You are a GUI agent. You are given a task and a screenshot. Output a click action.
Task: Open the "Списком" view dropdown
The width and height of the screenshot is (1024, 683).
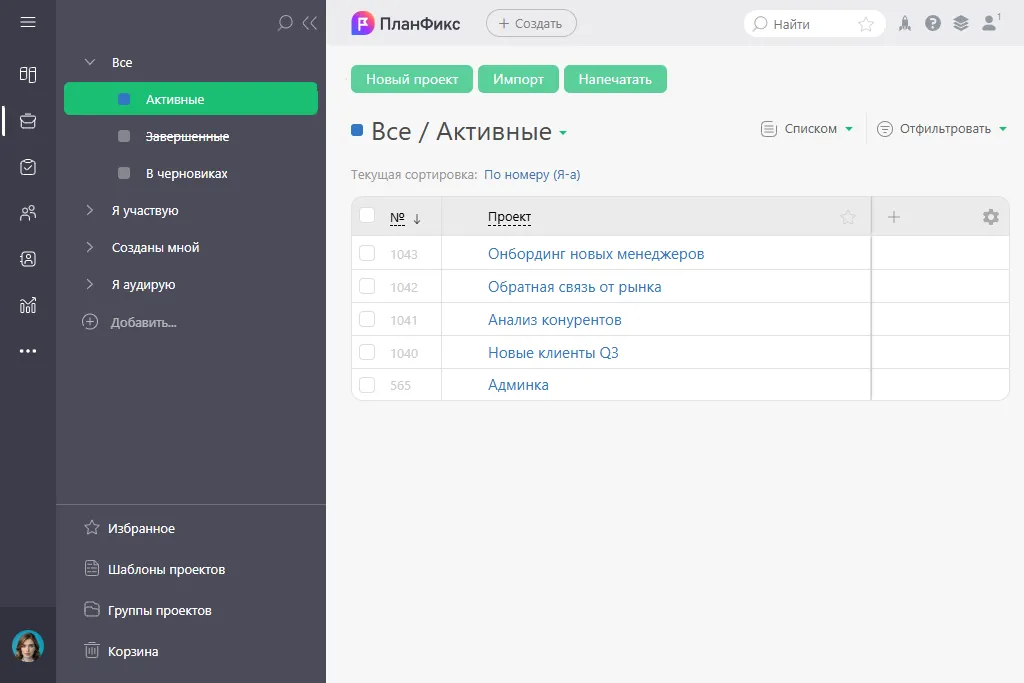coord(808,129)
